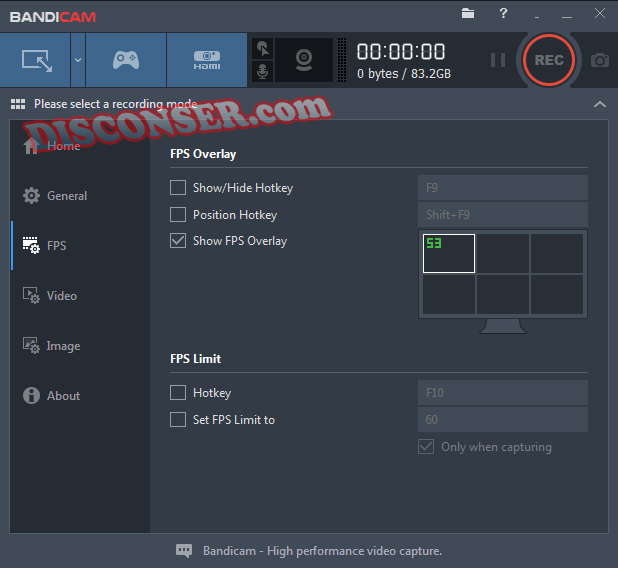The image size is (618, 568).
Task: Click the F10 hotkey input field
Action: pyautogui.click(x=503, y=393)
